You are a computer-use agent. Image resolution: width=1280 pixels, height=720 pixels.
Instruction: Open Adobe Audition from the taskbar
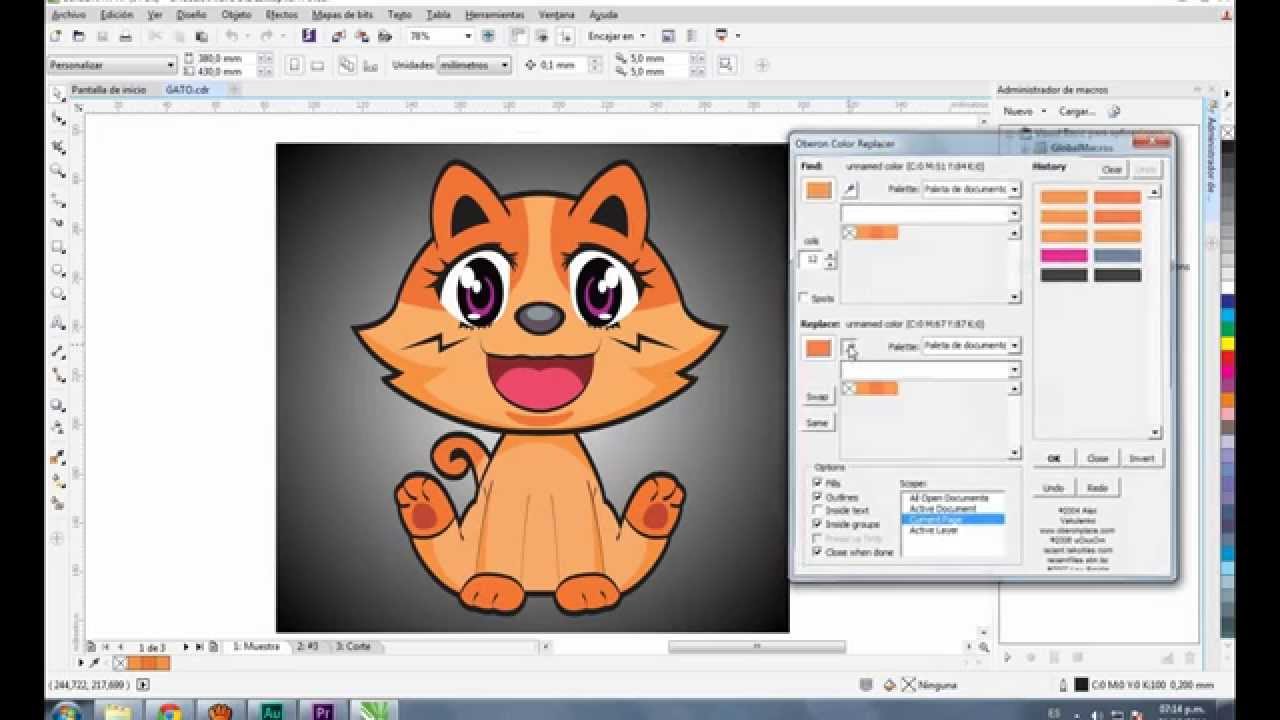[x=271, y=711]
